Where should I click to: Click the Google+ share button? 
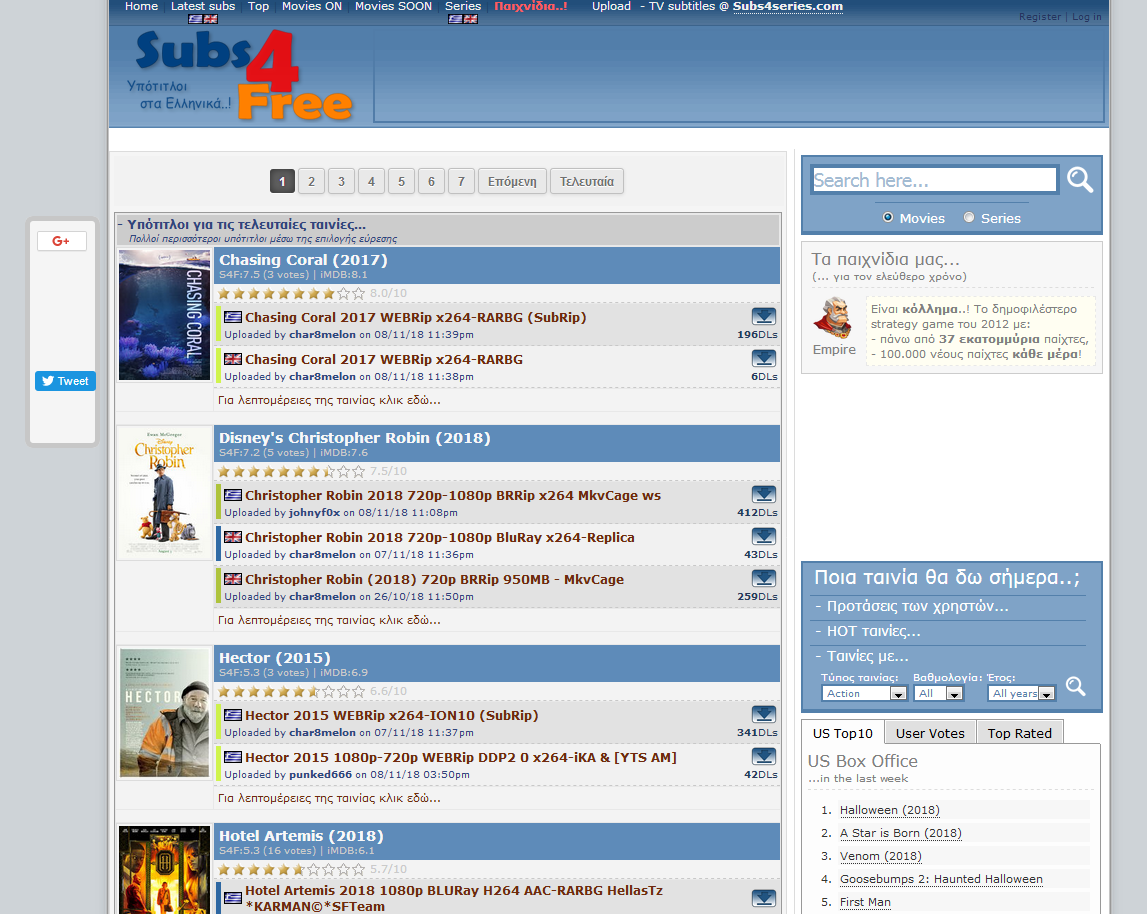click(x=62, y=241)
